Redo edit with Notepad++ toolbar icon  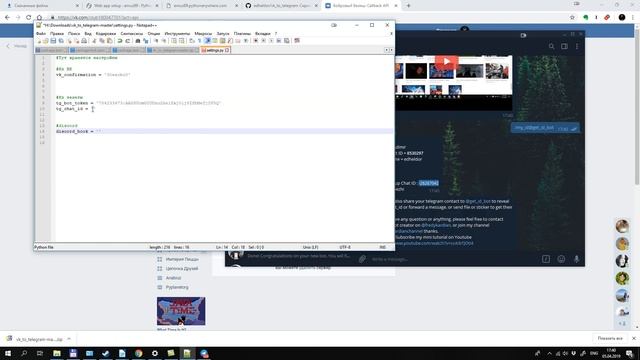[128, 41]
